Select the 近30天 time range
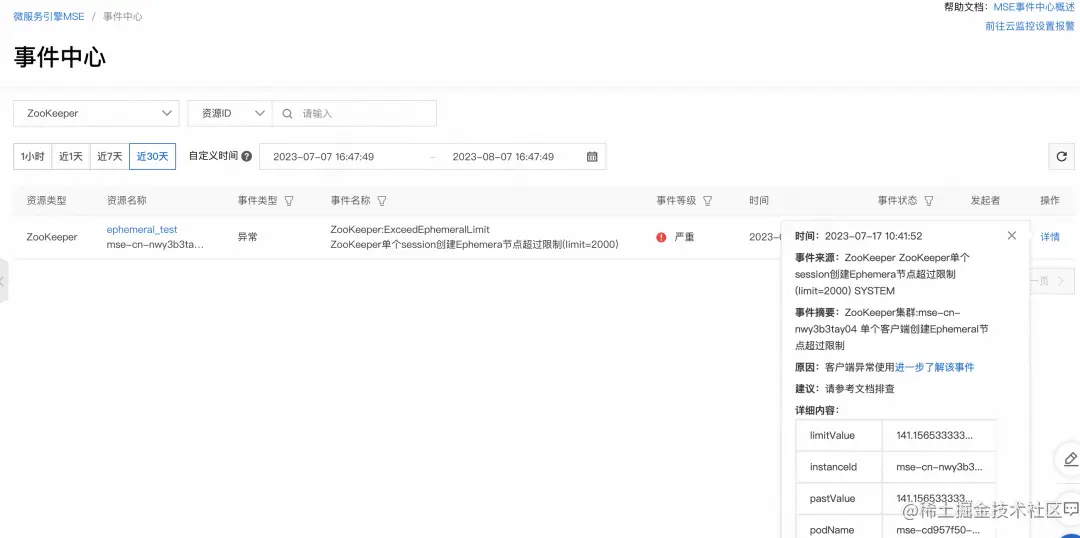This screenshot has height=538, width=1080. click(152, 156)
